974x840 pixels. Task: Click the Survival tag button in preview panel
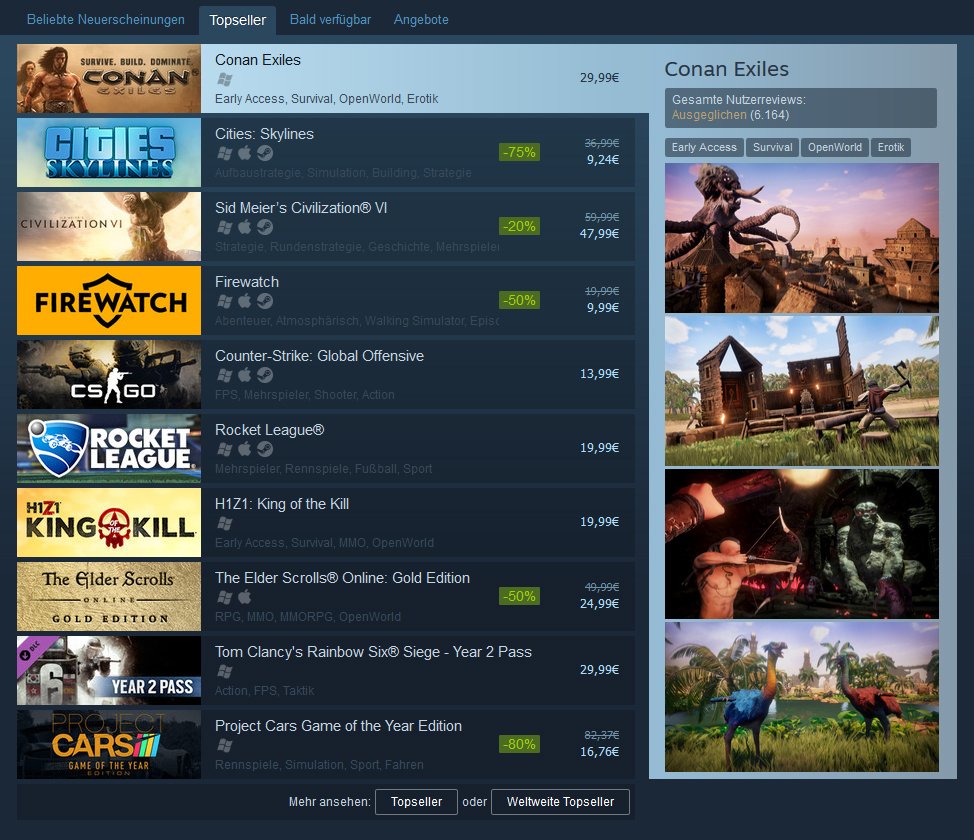(772, 147)
